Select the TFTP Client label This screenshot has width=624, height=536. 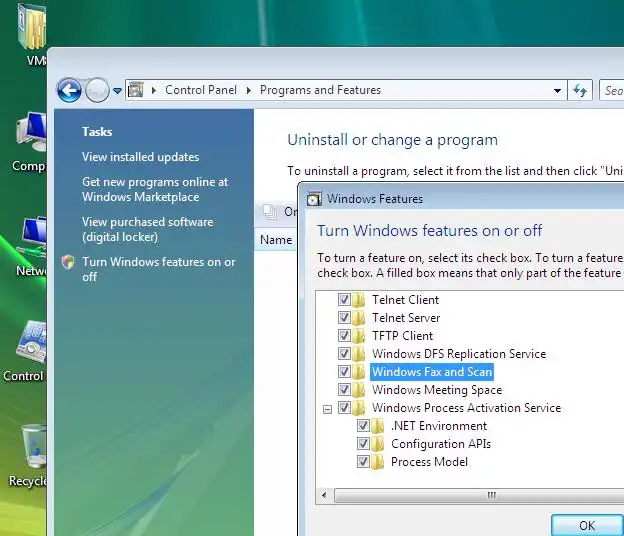click(x=402, y=335)
